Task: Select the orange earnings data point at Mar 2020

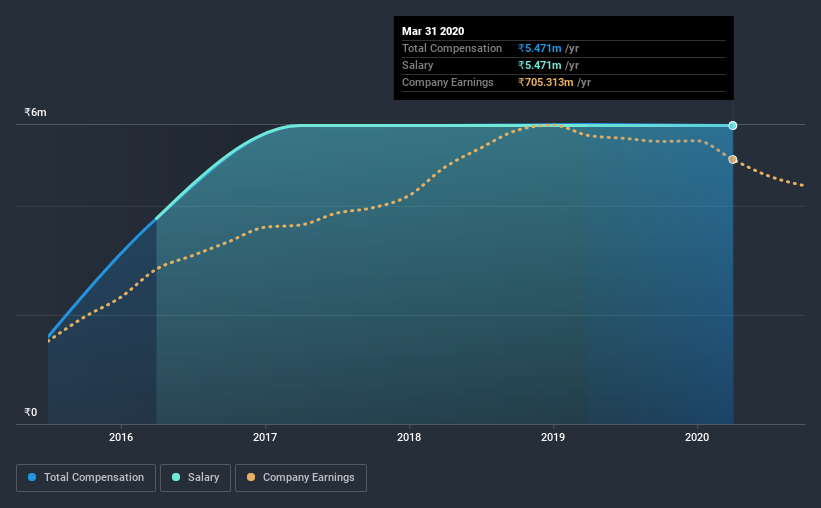Action: (x=733, y=159)
